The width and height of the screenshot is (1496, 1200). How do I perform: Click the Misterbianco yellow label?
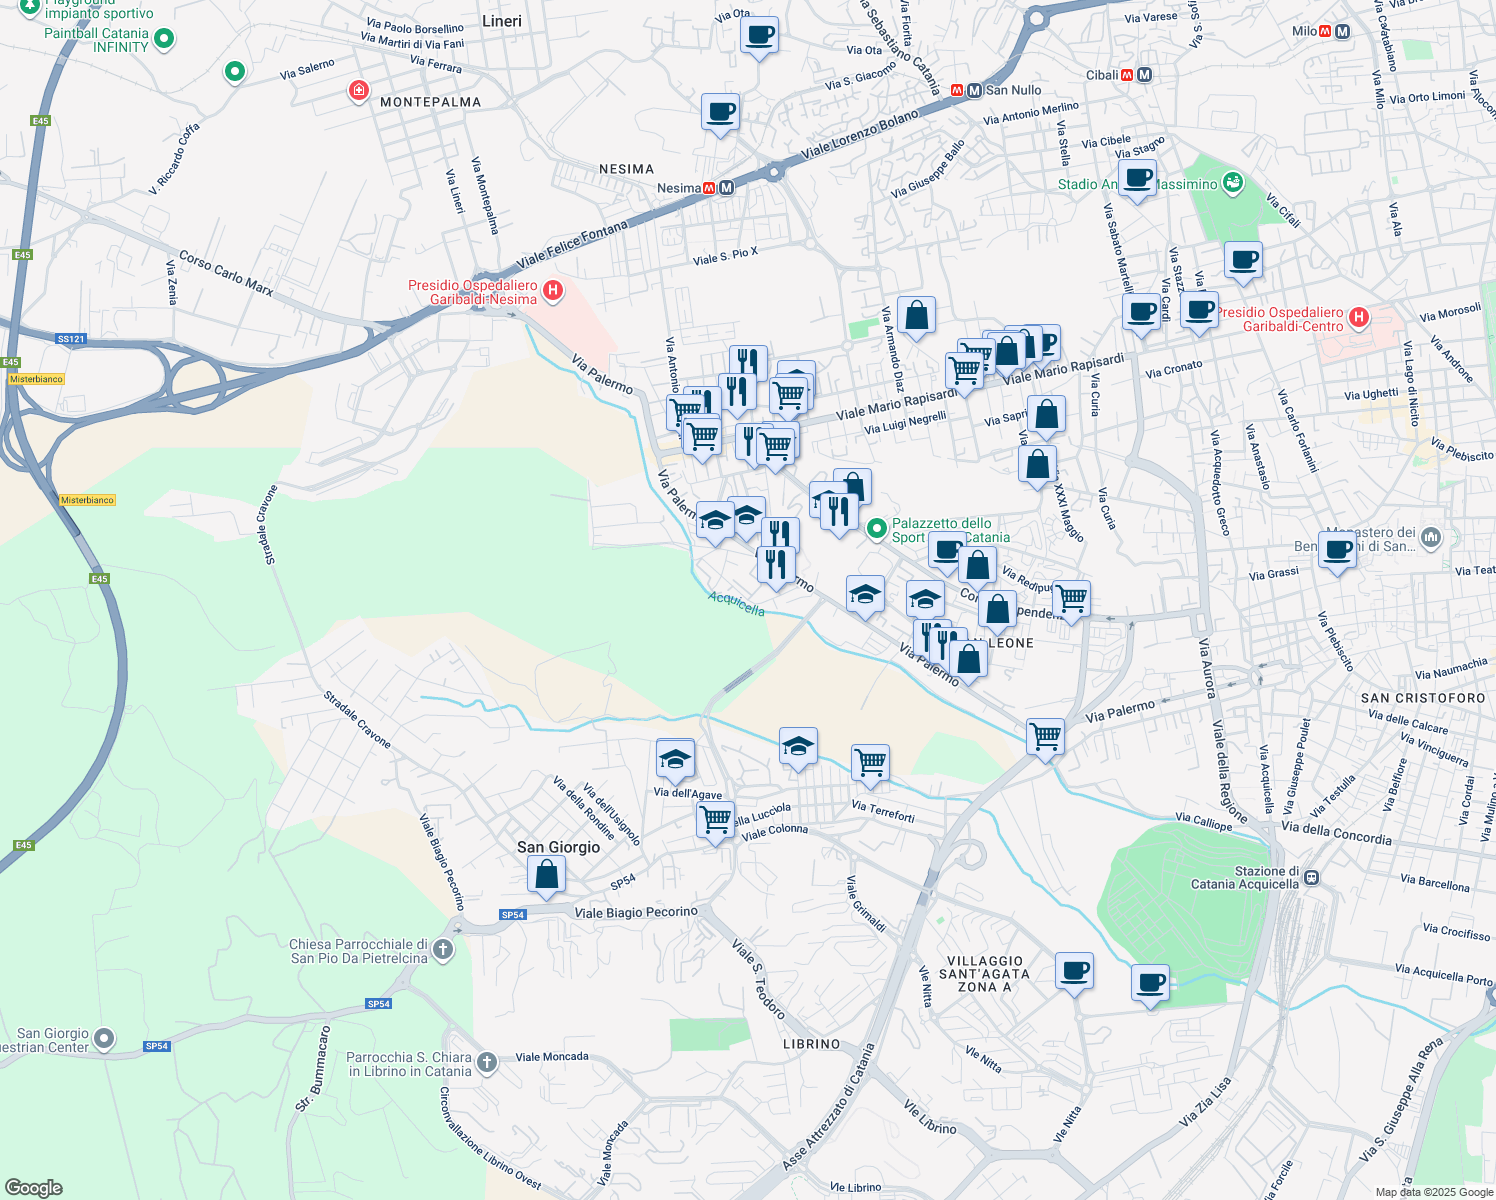click(37, 379)
